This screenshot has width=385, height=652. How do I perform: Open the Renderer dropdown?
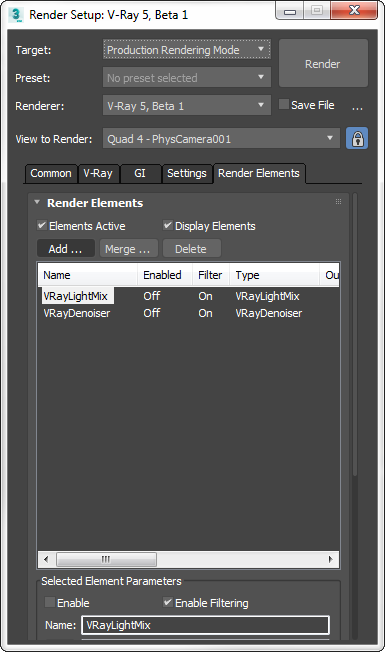(187, 105)
